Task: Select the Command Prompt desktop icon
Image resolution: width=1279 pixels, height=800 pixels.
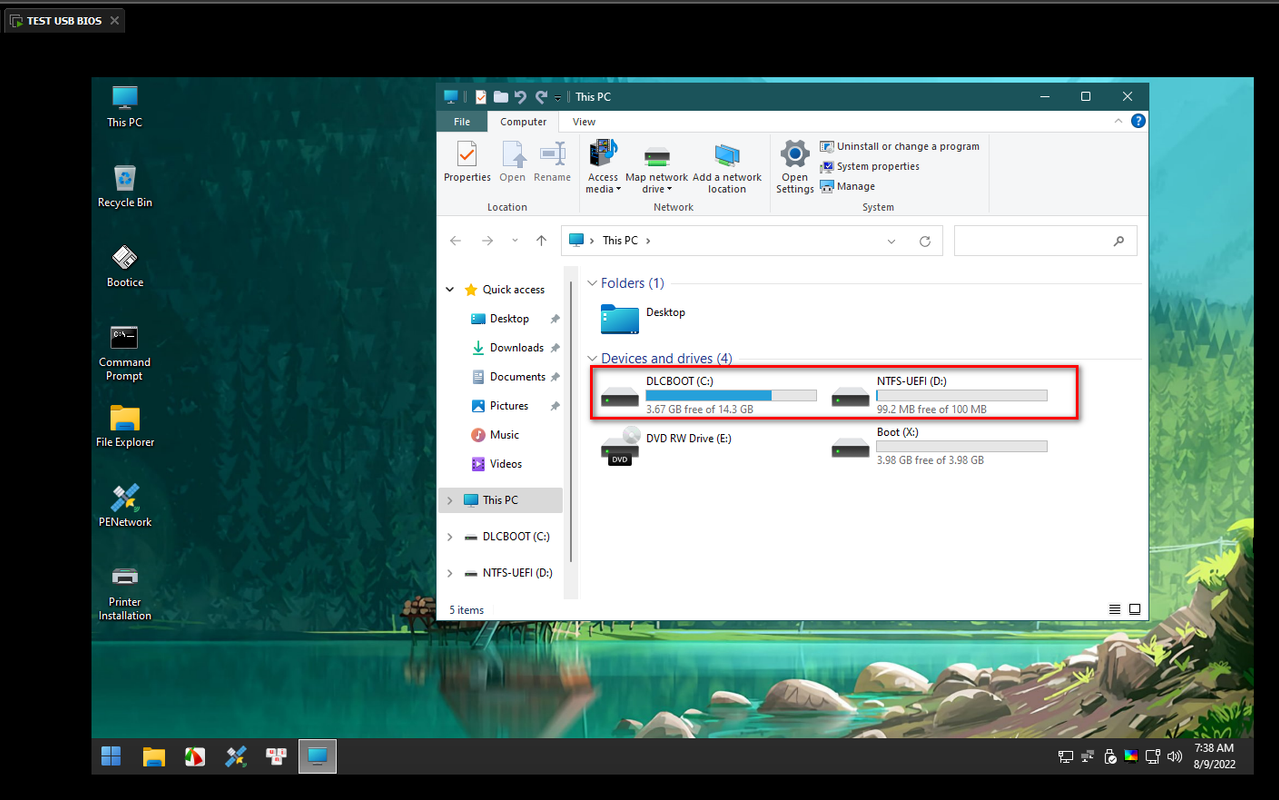Action: coord(125,354)
